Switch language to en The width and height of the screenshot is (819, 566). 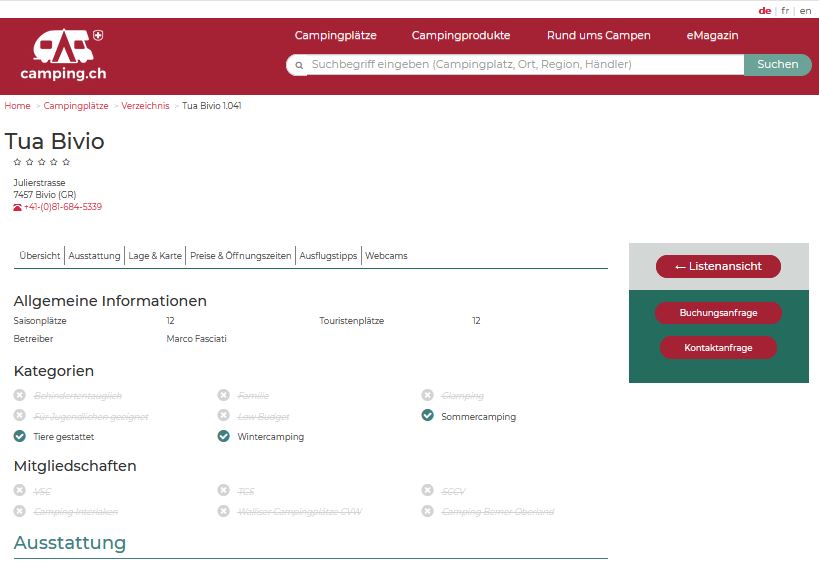805,10
